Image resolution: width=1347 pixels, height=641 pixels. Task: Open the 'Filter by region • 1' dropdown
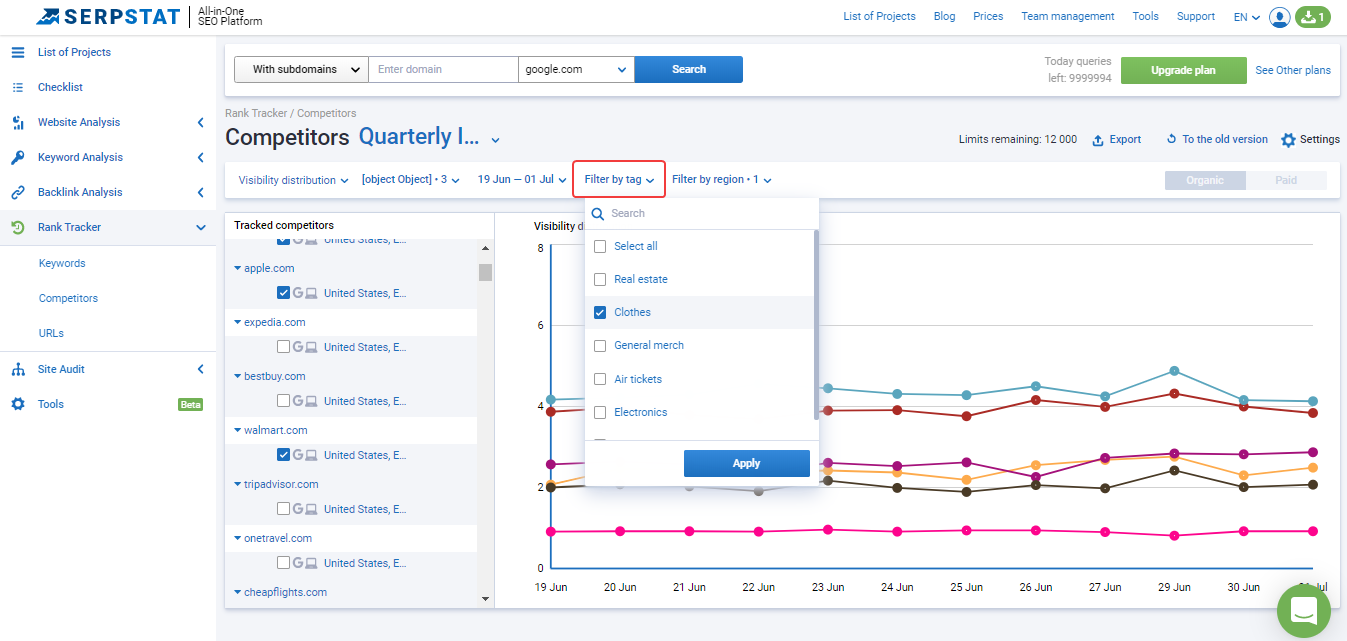pos(721,180)
